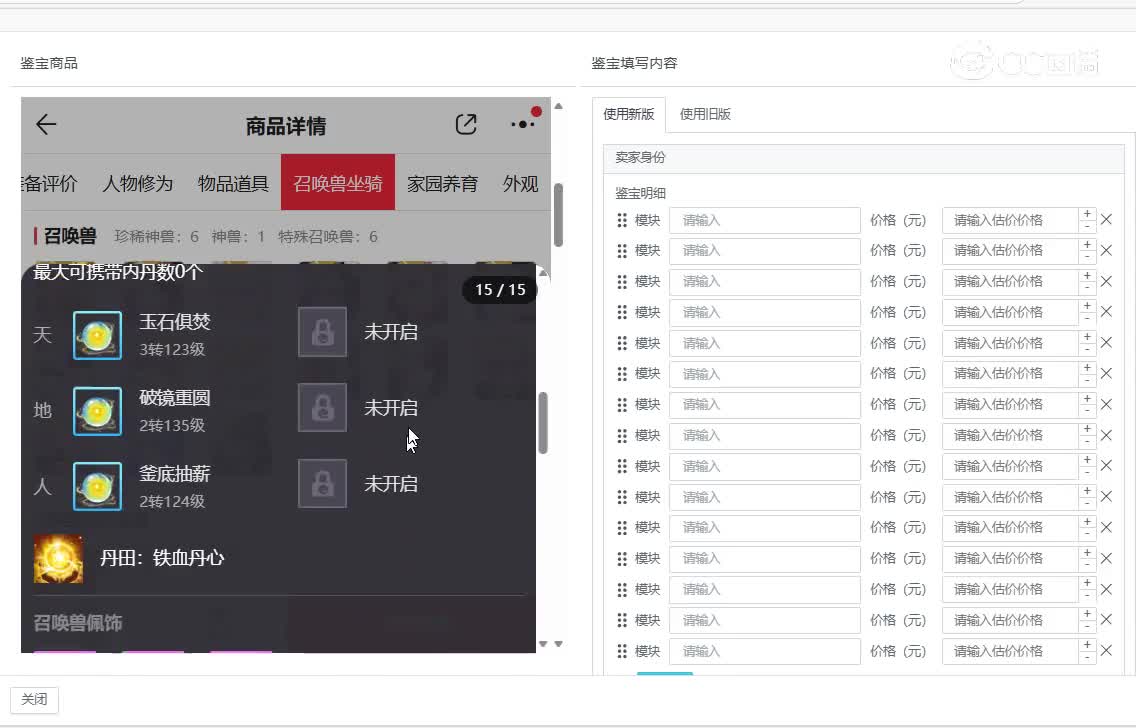The image size is (1136, 728).
Task: Click the down arrow of 鉴宝商品 scrollbar
Action: (x=558, y=643)
